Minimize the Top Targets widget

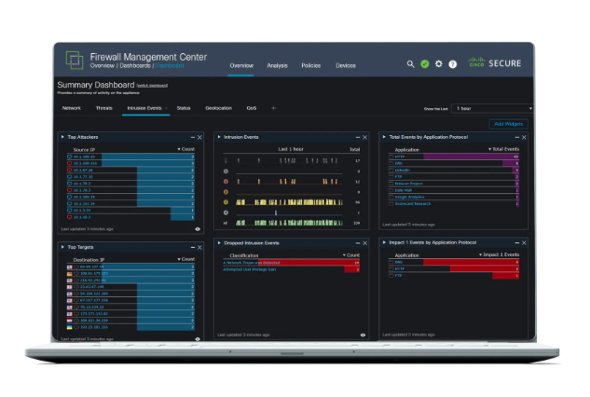tap(193, 247)
